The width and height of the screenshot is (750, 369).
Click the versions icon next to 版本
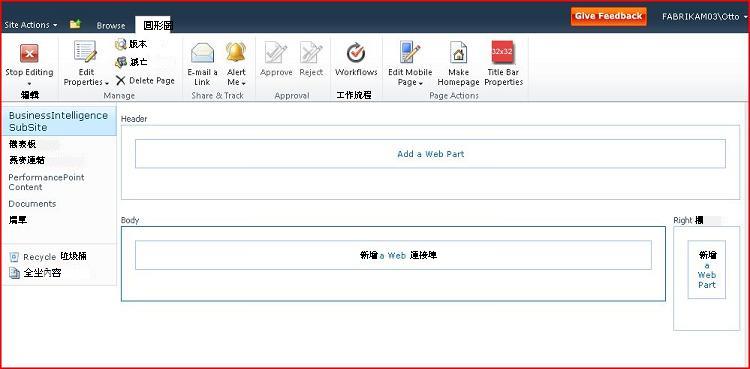[121, 45]
